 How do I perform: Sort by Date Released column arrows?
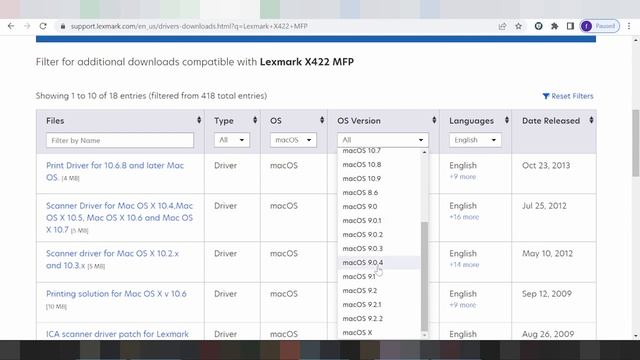[x=591, y=120]
